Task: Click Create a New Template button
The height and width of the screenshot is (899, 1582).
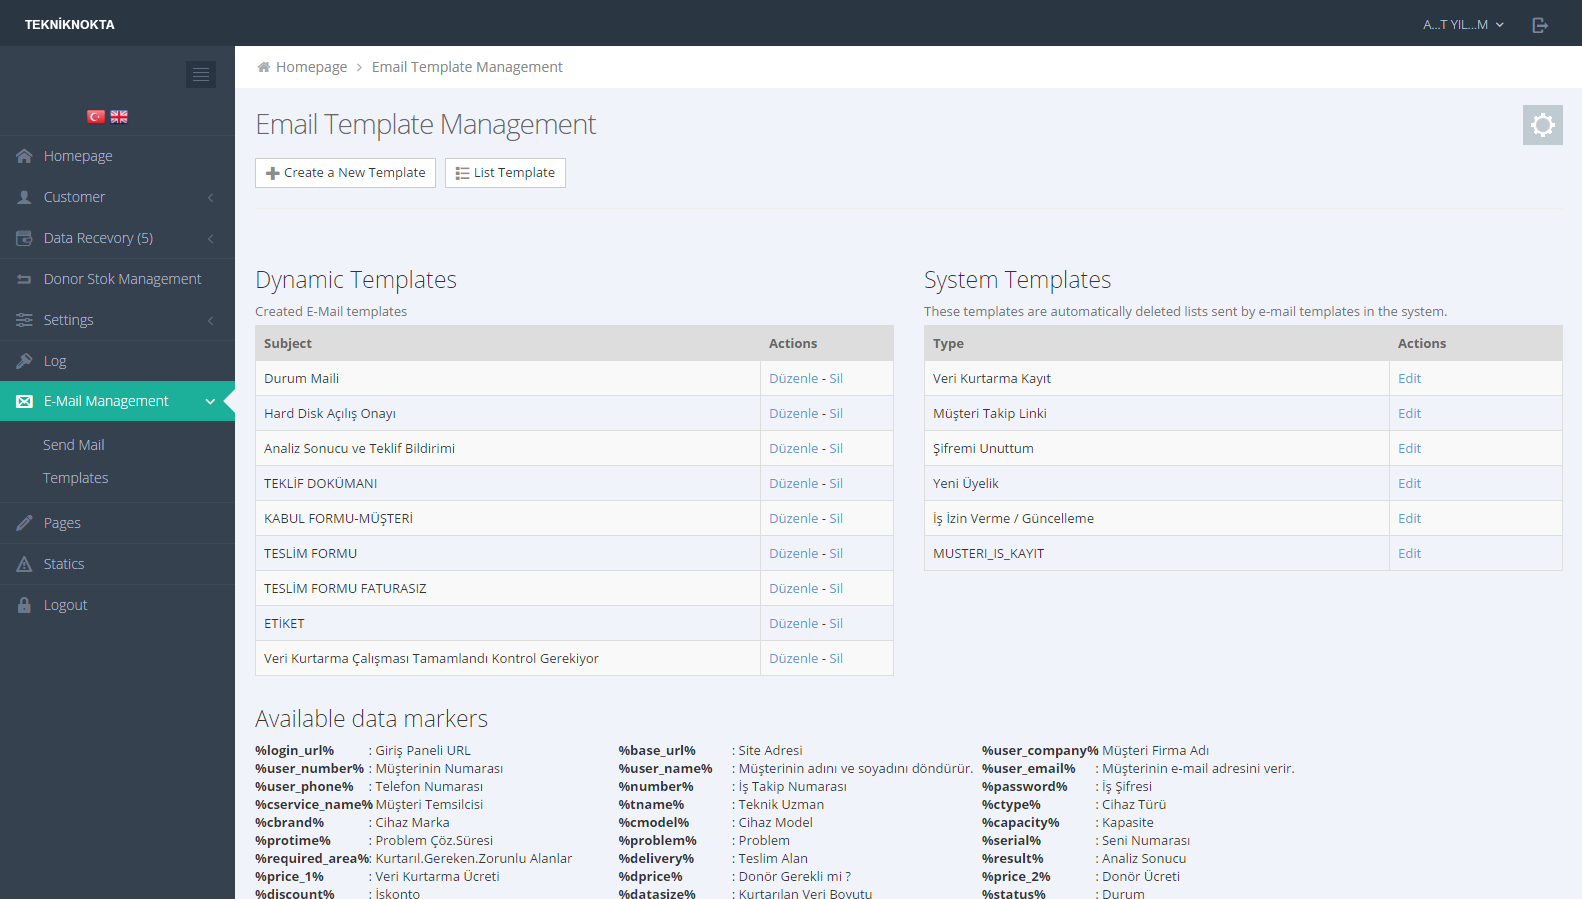Action: [x=345, y=173]
